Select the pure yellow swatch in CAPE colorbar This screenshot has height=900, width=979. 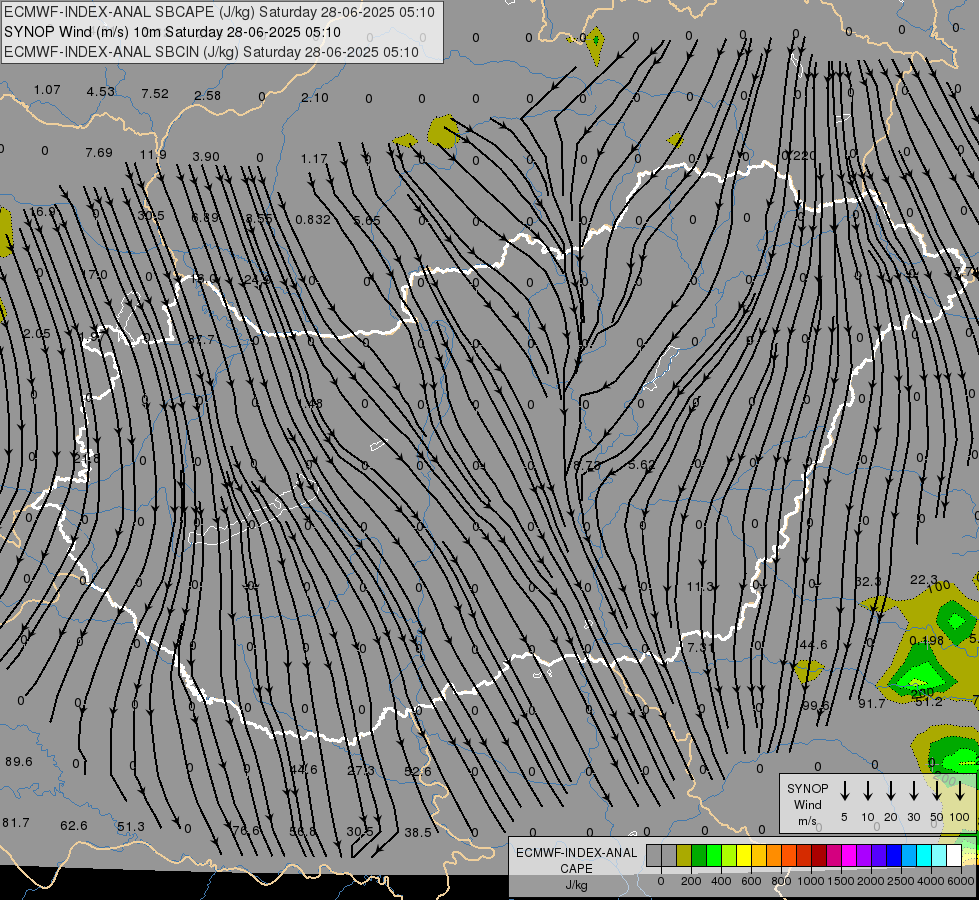pyautogui.click(x=744, y=856)
